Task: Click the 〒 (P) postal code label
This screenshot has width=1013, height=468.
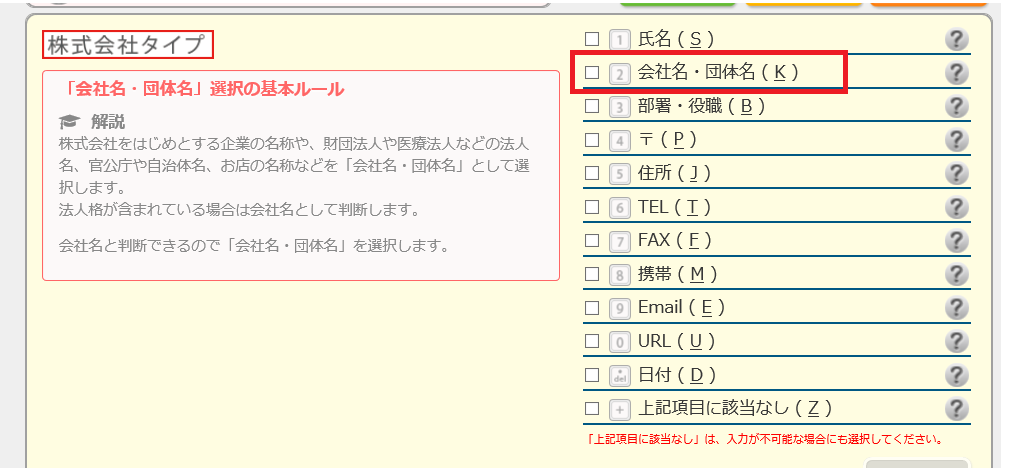Action: pyautogui.click(x=667, y=140)
